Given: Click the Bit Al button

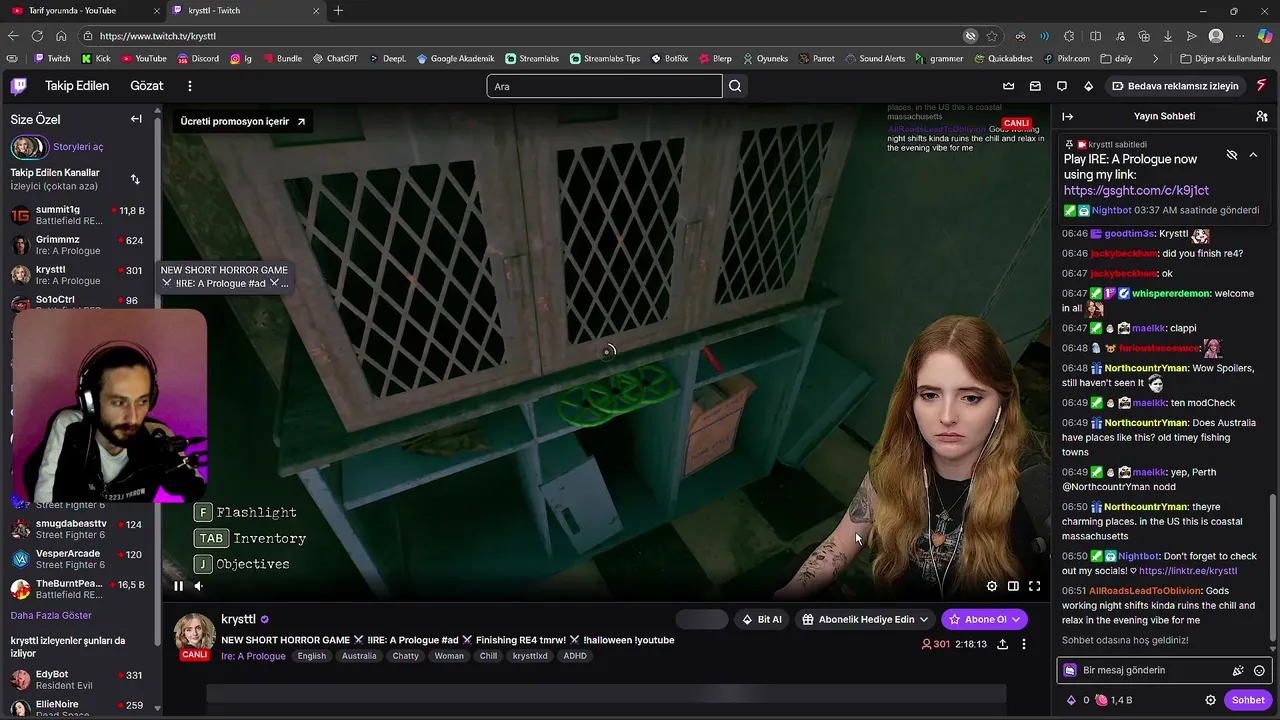Looking at the screenshot, I should coord(761,619).
